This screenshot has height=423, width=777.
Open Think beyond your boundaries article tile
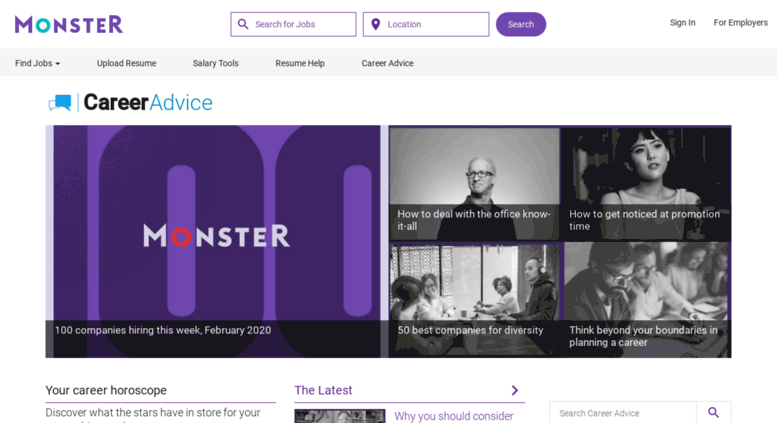(x=646, y=299)
